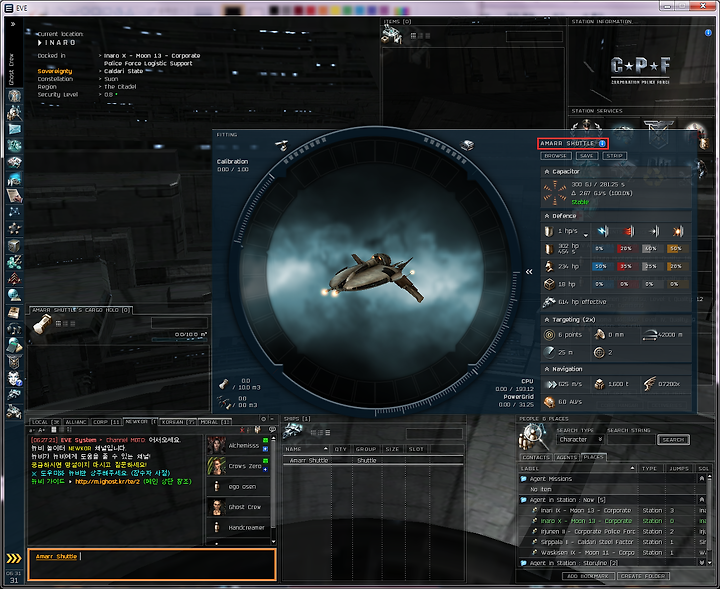
Task: Click the SAVE fitting button
Action: (x=587, y=156)
